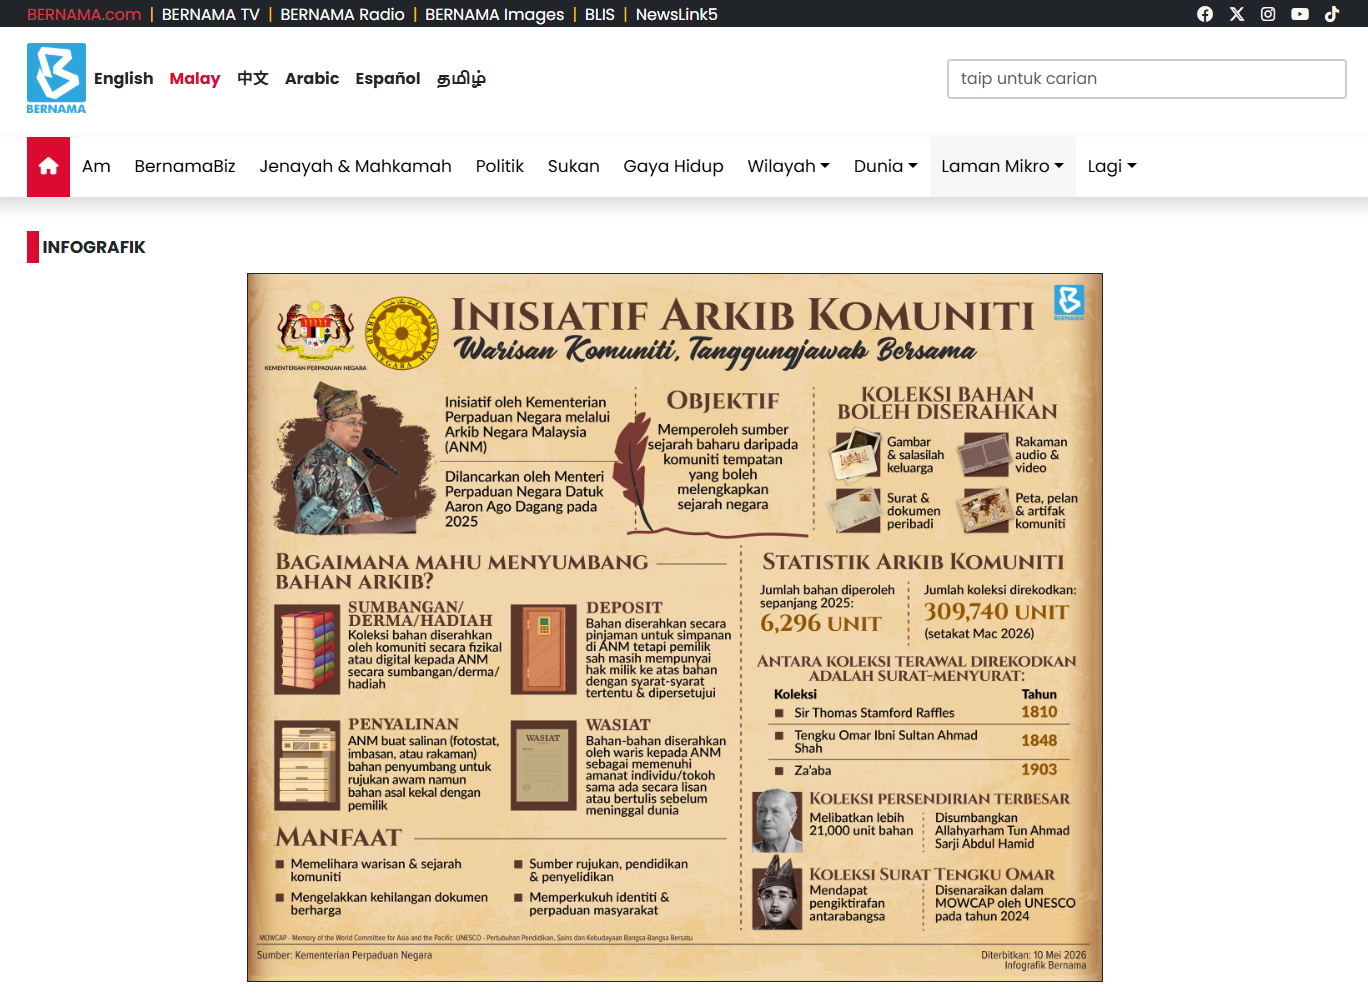The width and height of the screenshot is (1368, 1003).
Task: Switch site language to Arabic
Action: click(312, 78)
